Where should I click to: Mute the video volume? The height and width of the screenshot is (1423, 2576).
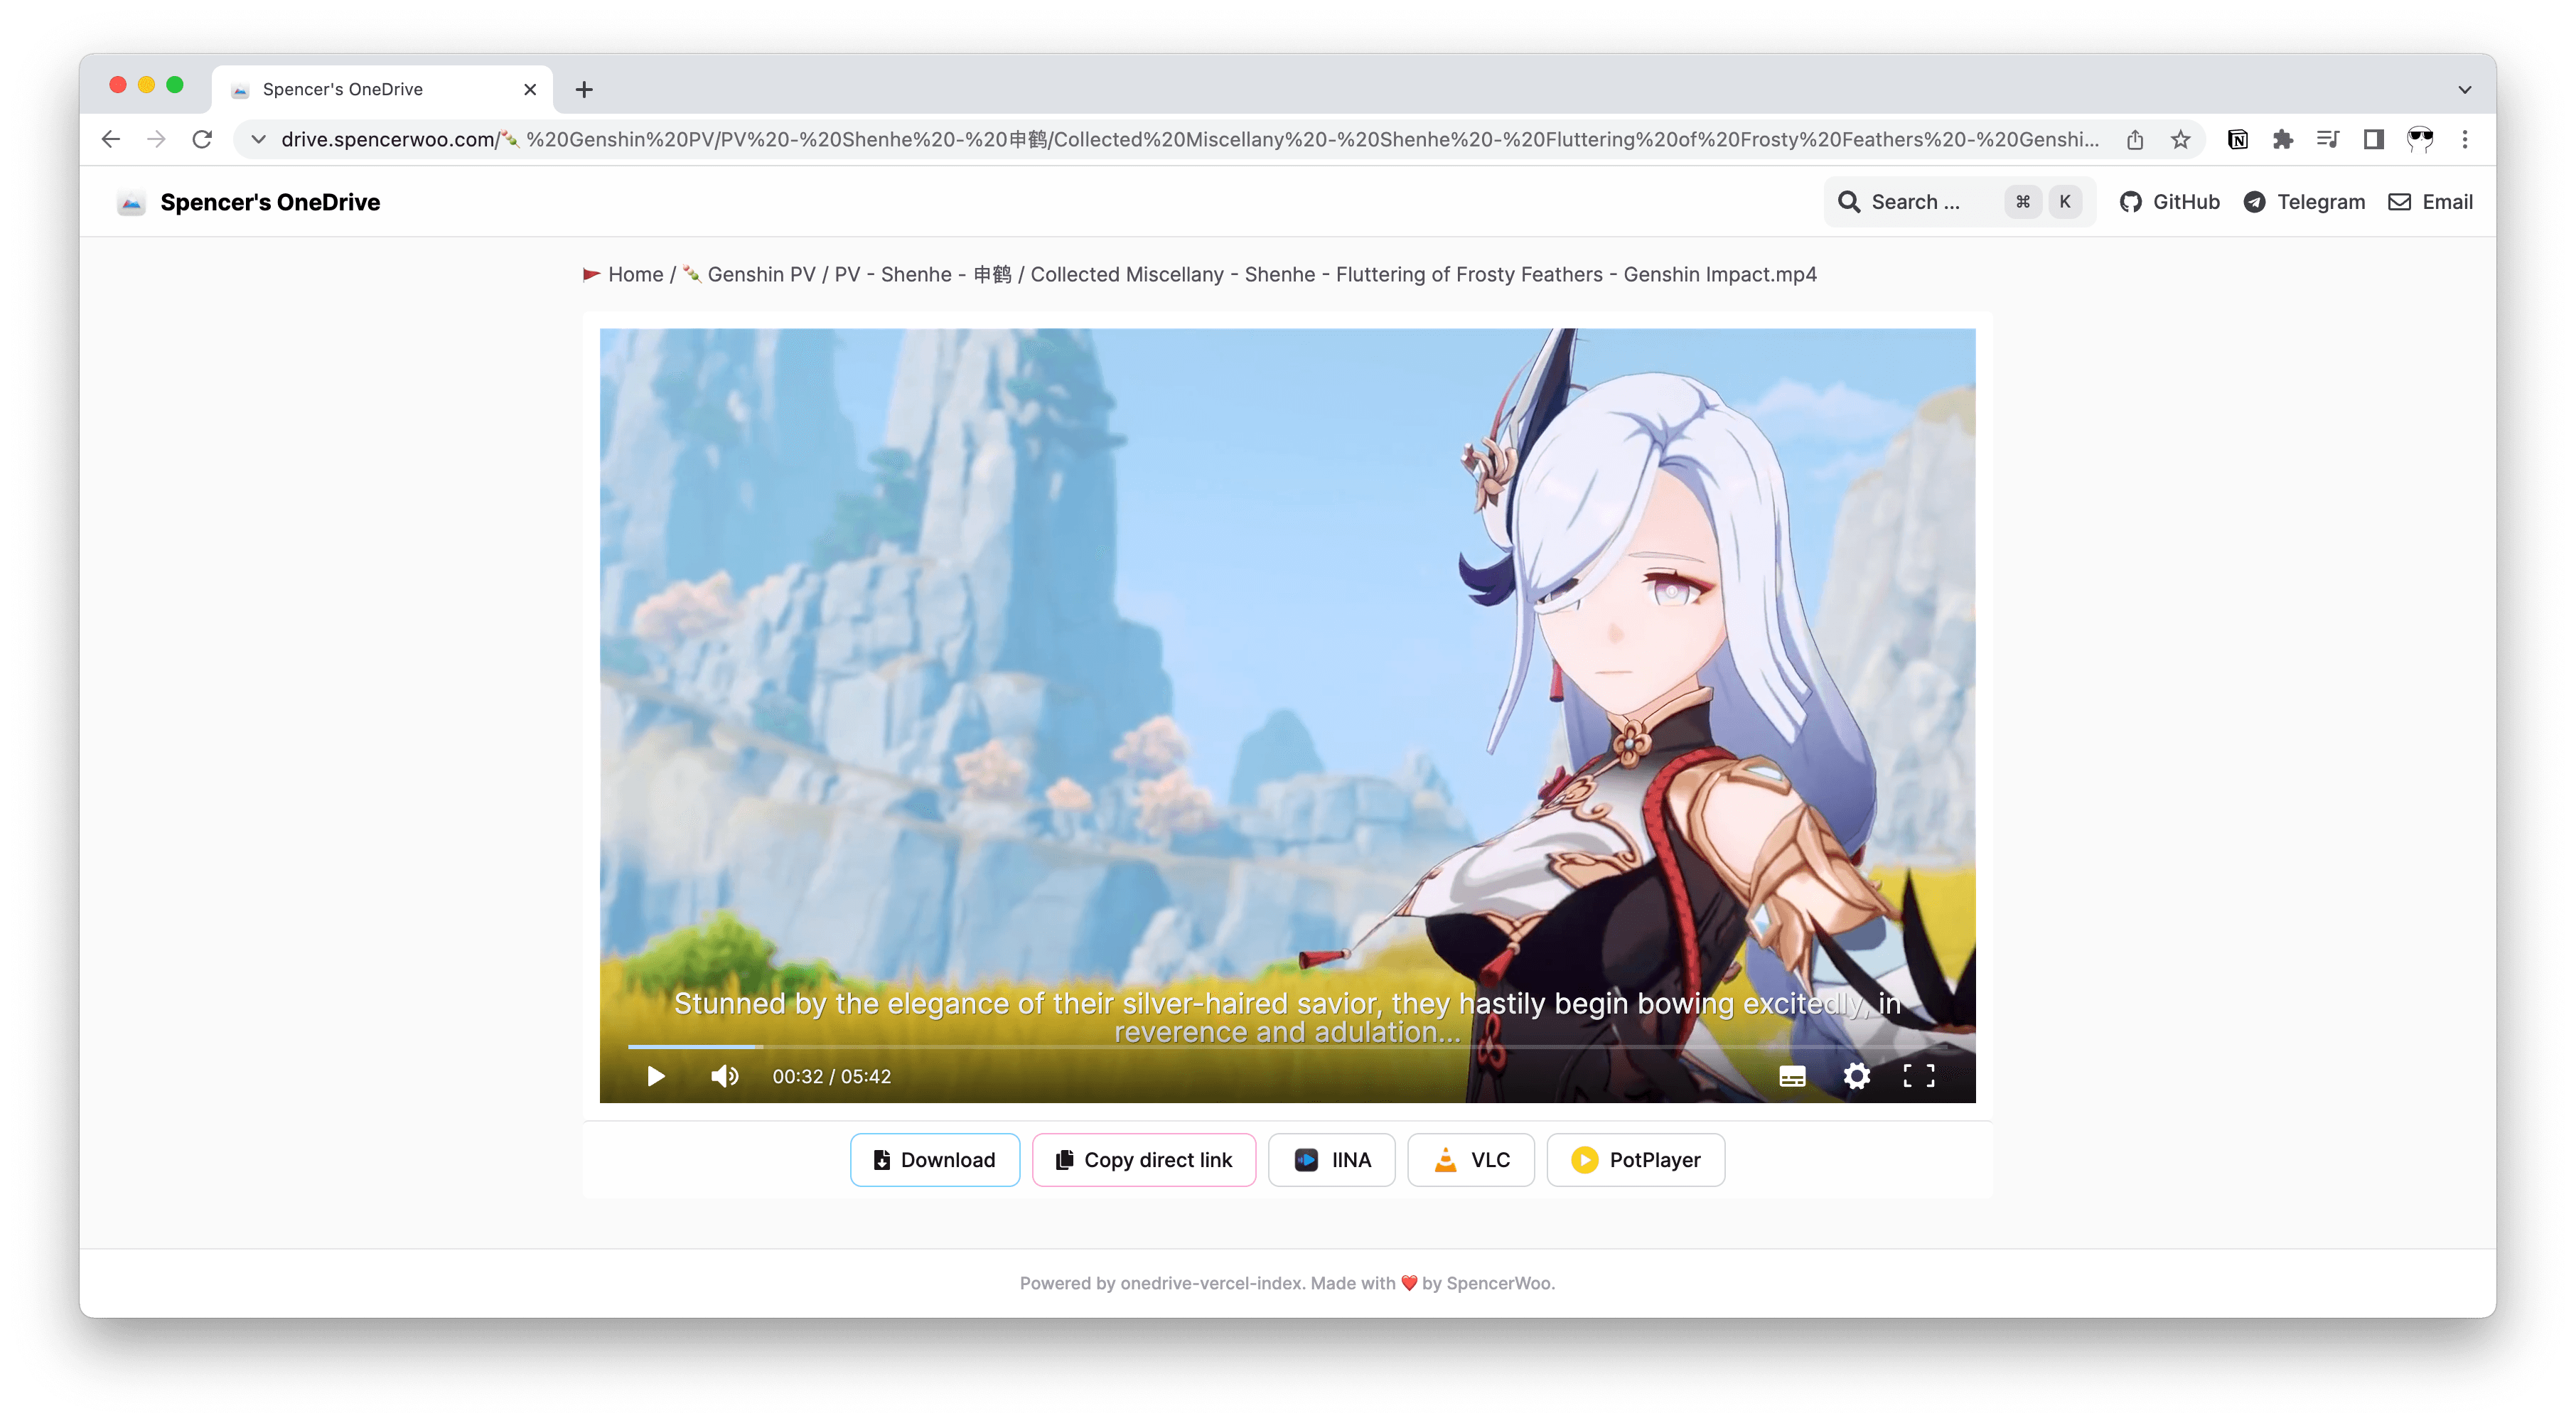(724, 1076)
